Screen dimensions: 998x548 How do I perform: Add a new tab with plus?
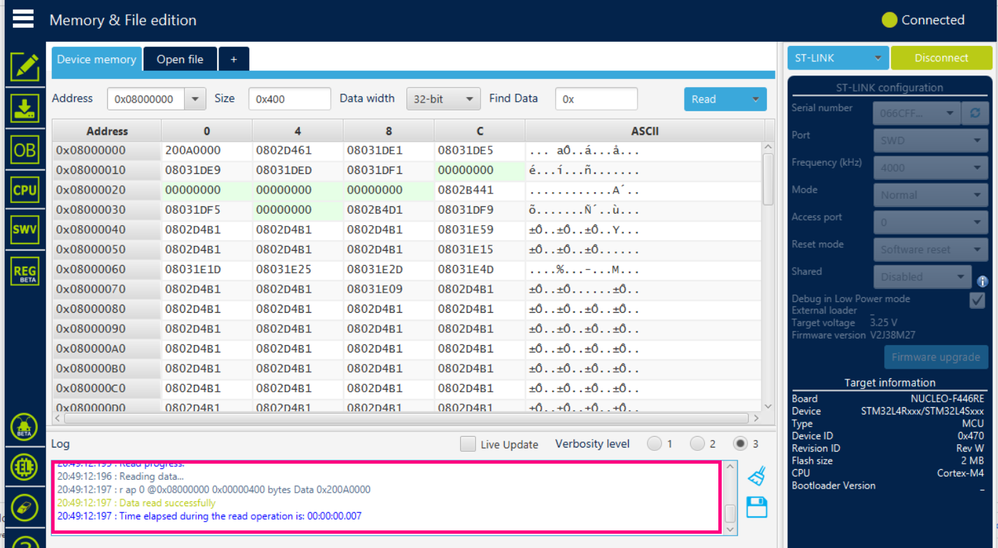point(234,59)
